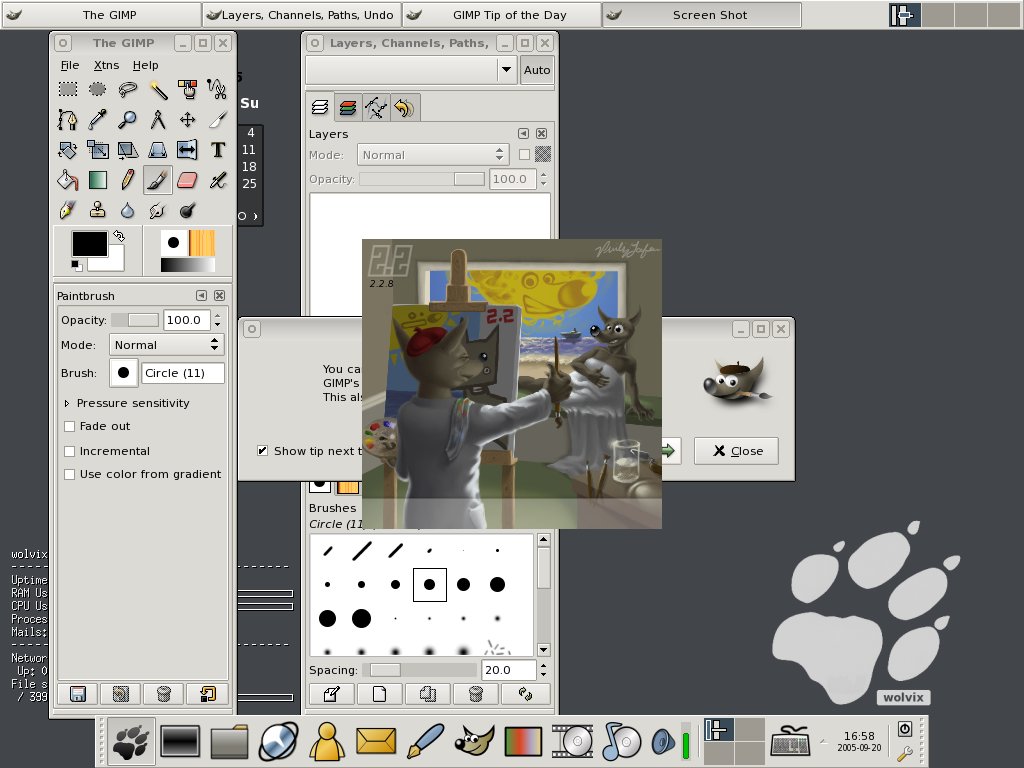Switch to the Channels tab

click(x=348, y=107)
